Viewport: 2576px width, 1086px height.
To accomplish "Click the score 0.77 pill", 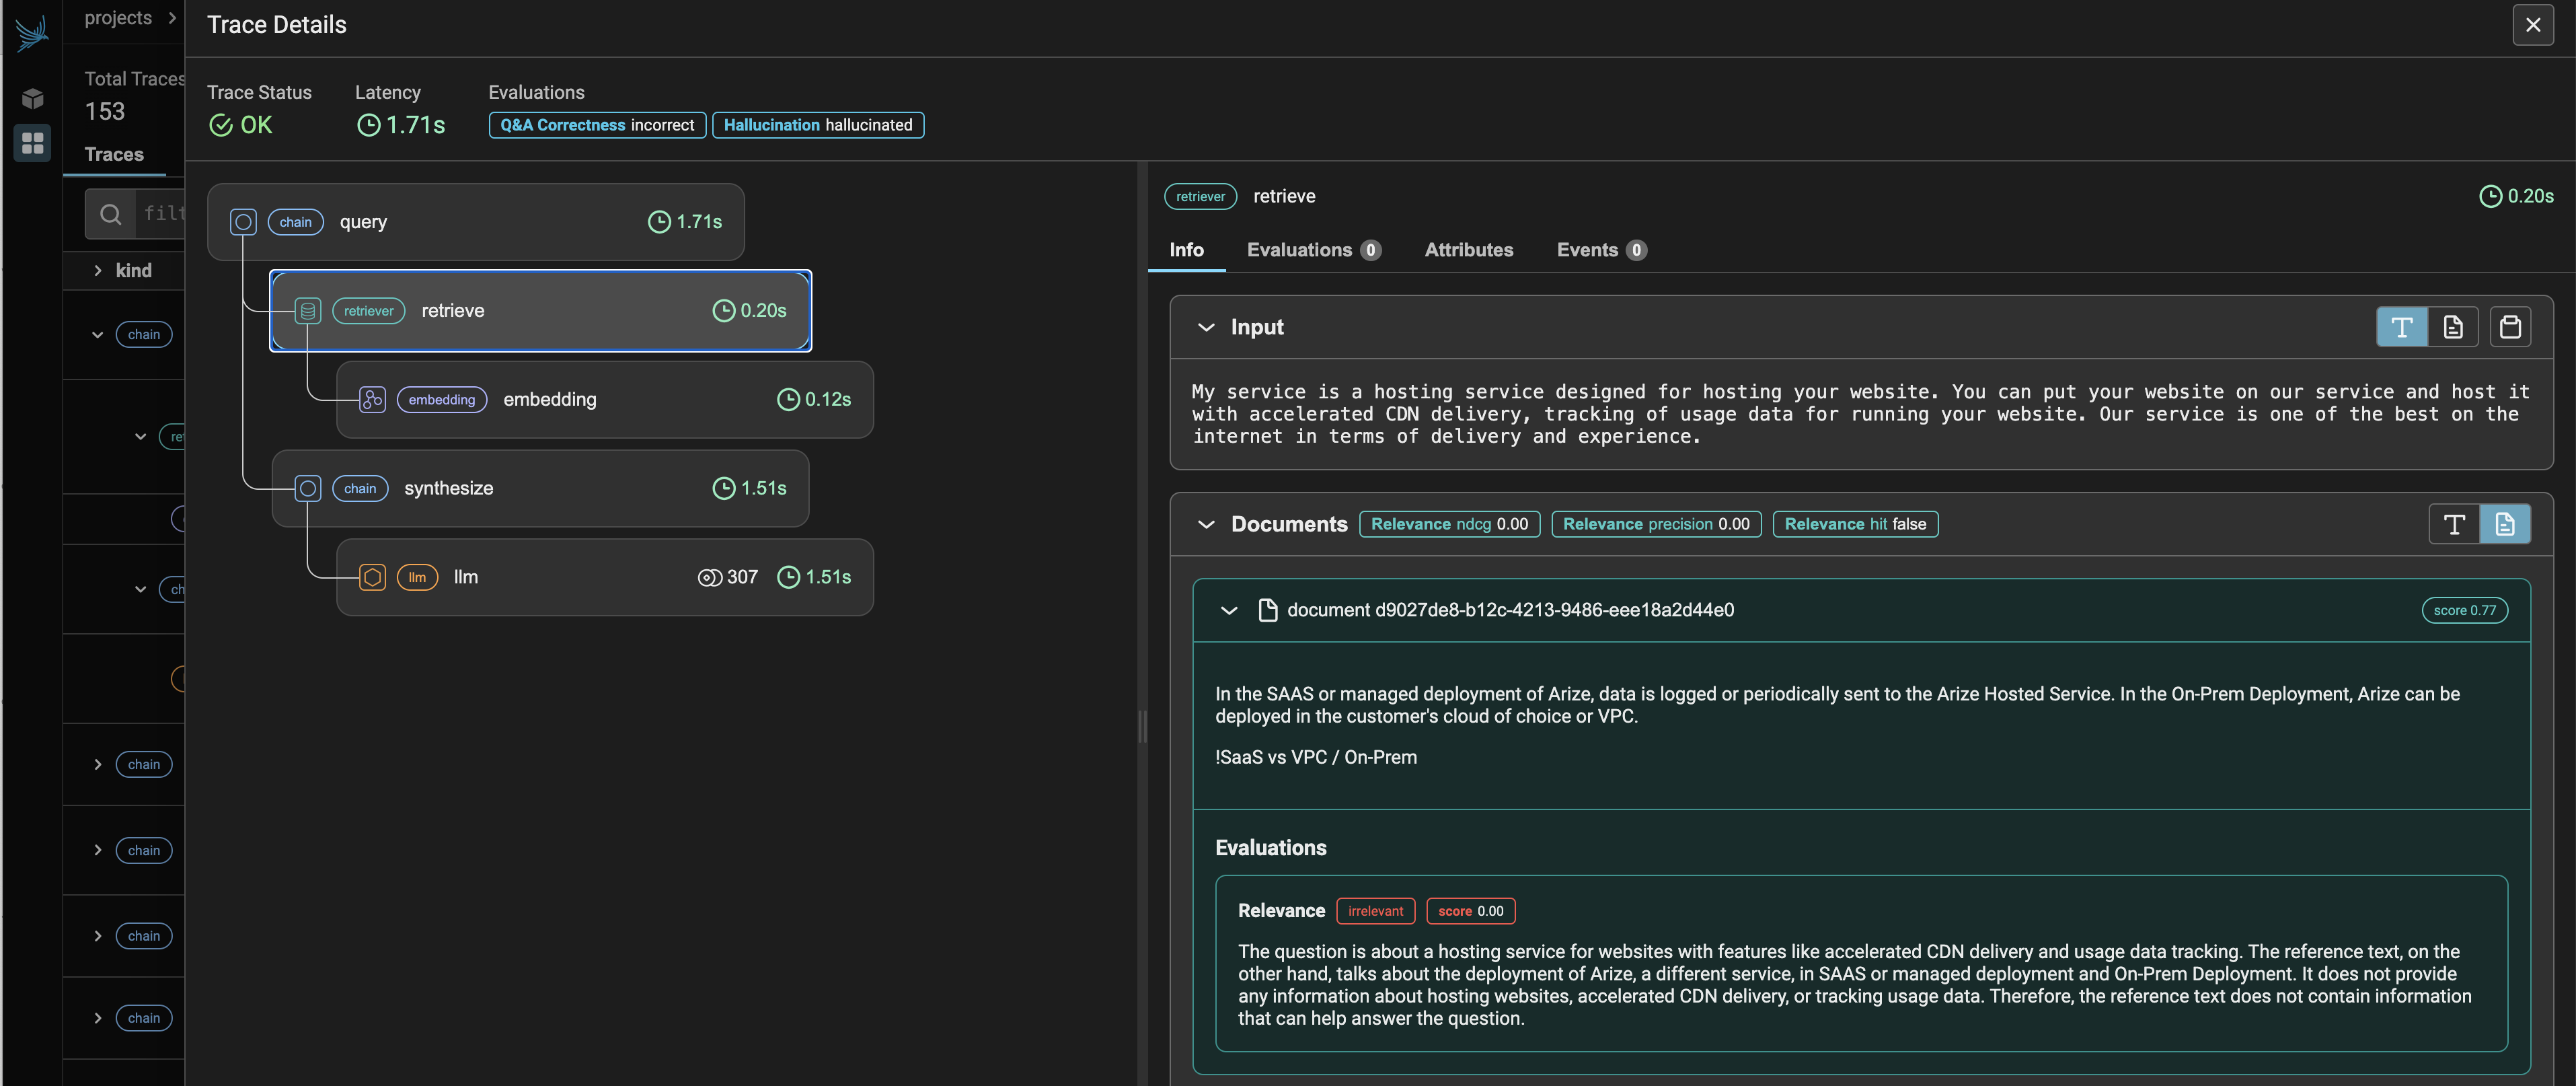I will [x=2464, y=610].
